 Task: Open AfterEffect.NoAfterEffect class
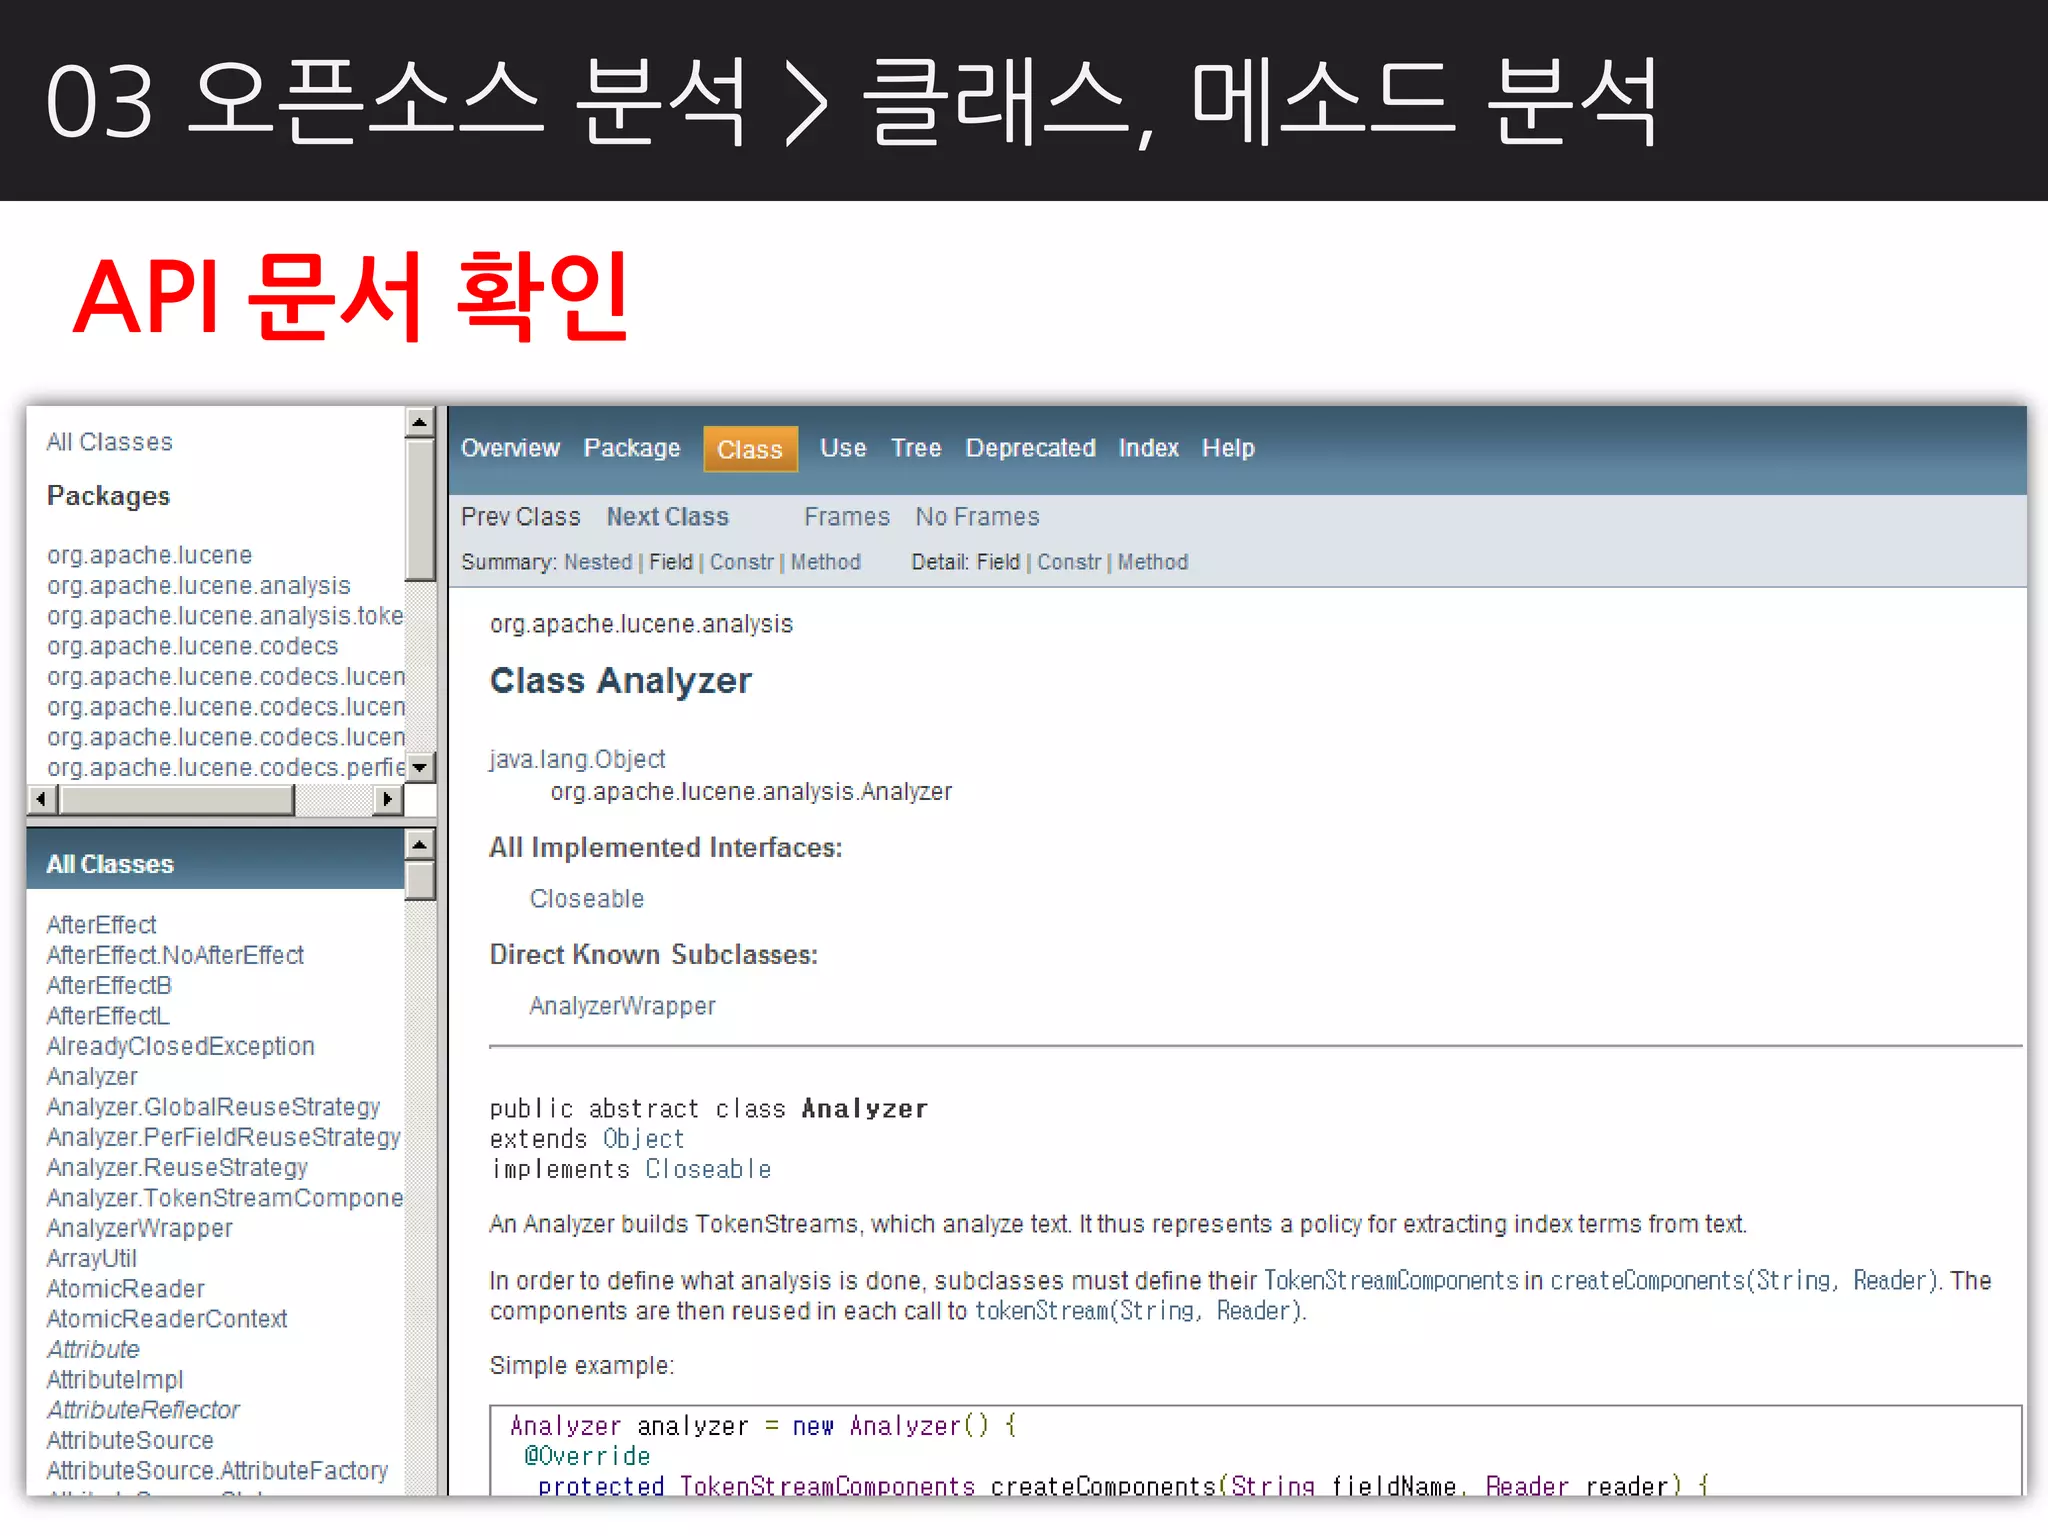pyautogui.click(x=175, y=955)
